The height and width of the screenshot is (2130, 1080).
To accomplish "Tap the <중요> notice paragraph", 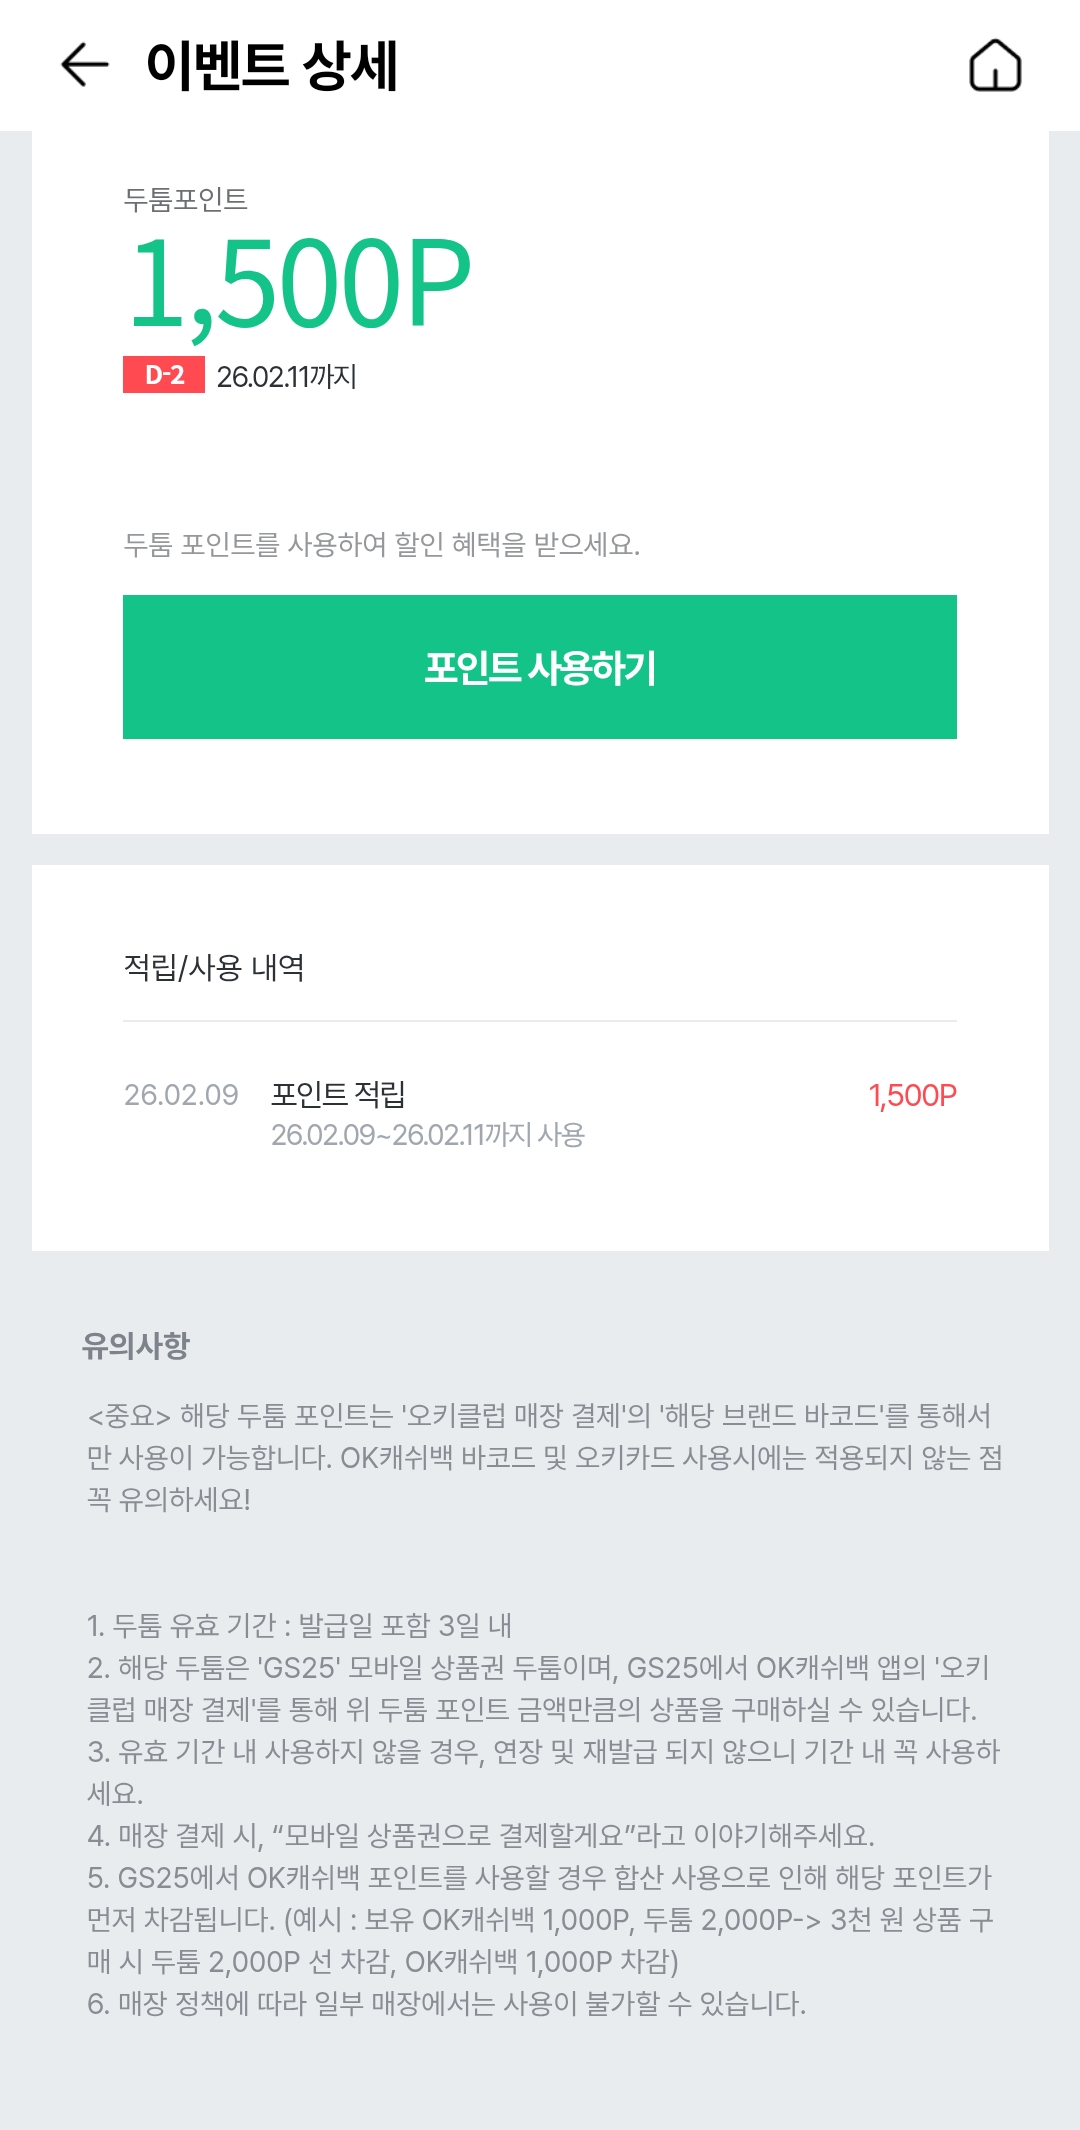I will (x=545, y=1457).
